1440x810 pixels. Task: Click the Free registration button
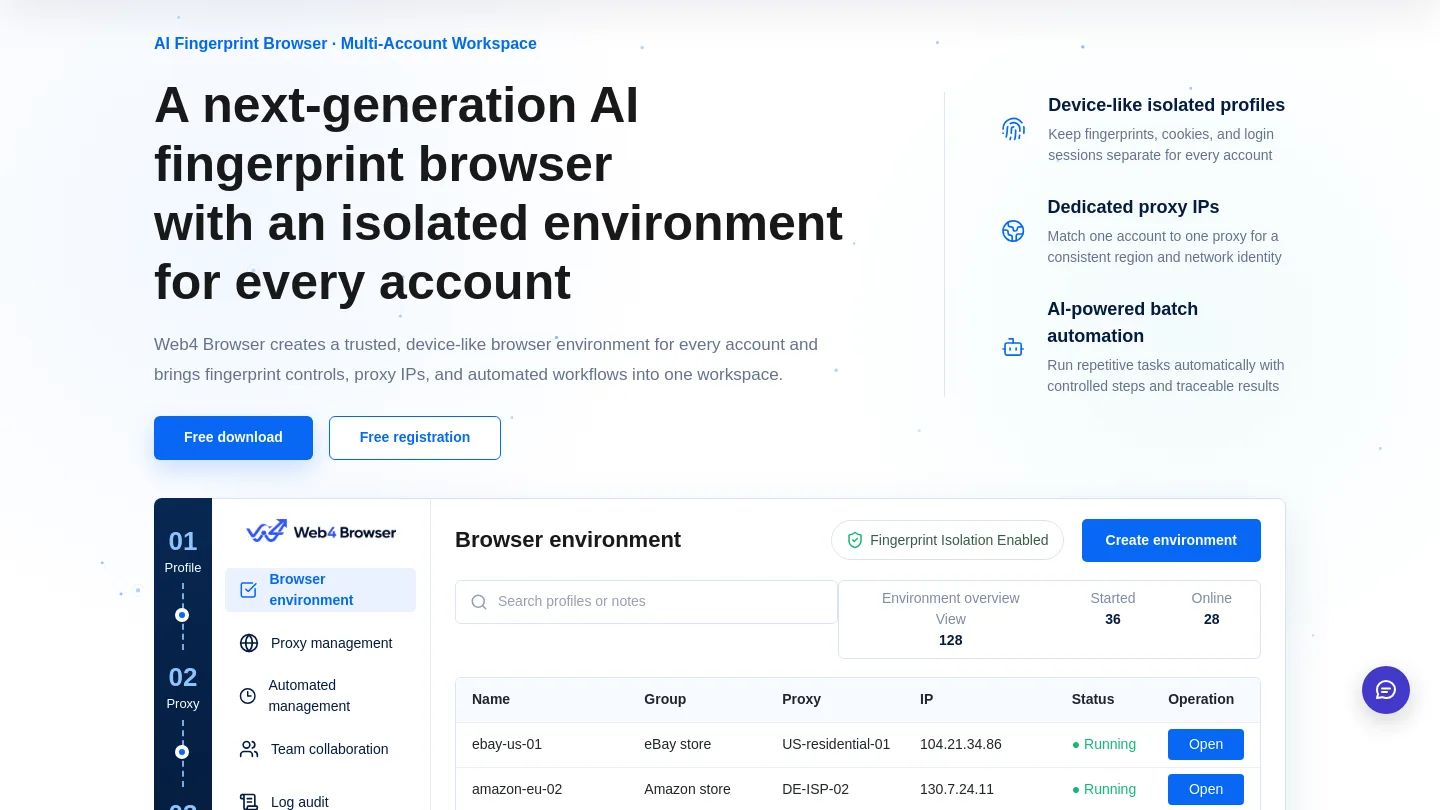(x=415, y=438)
